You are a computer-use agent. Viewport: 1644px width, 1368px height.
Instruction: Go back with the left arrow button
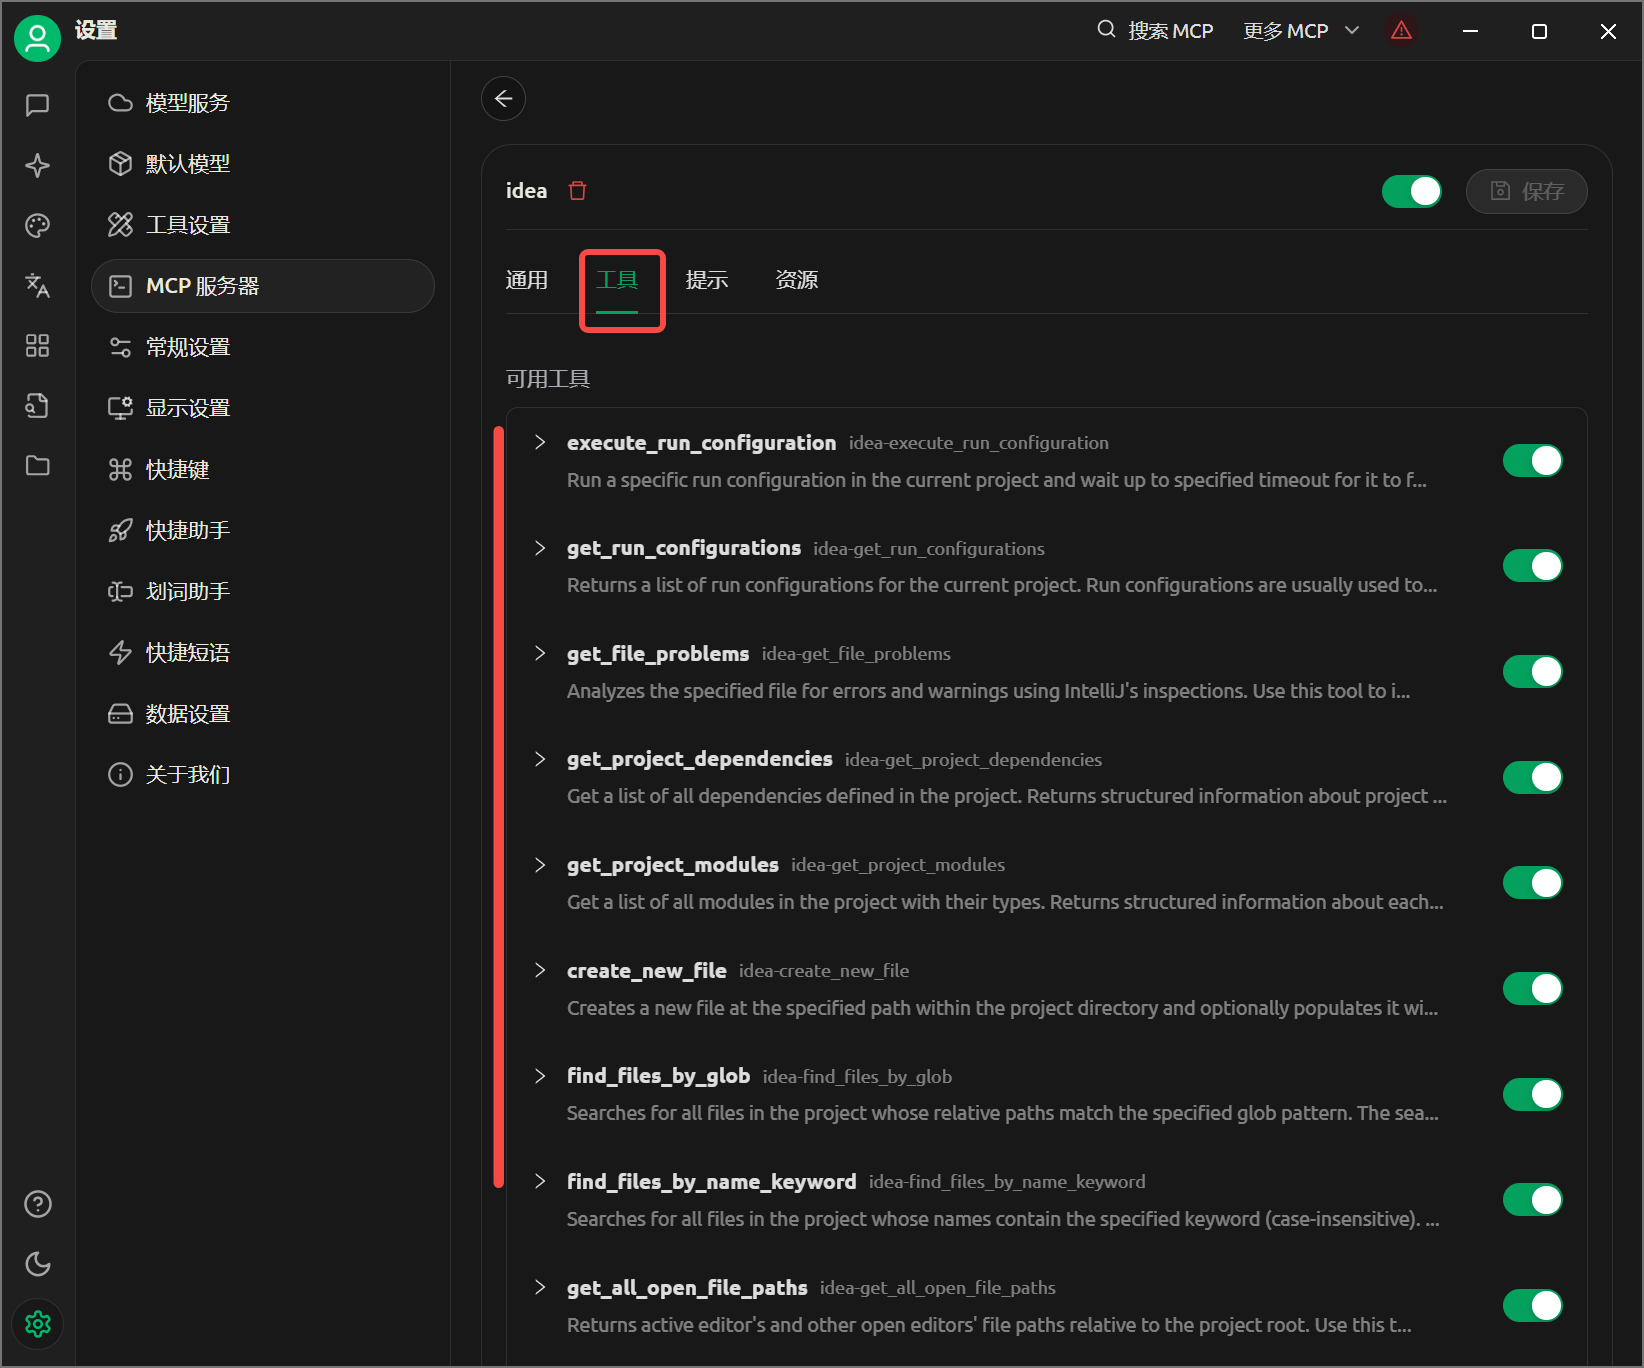[x=503, y=98]
